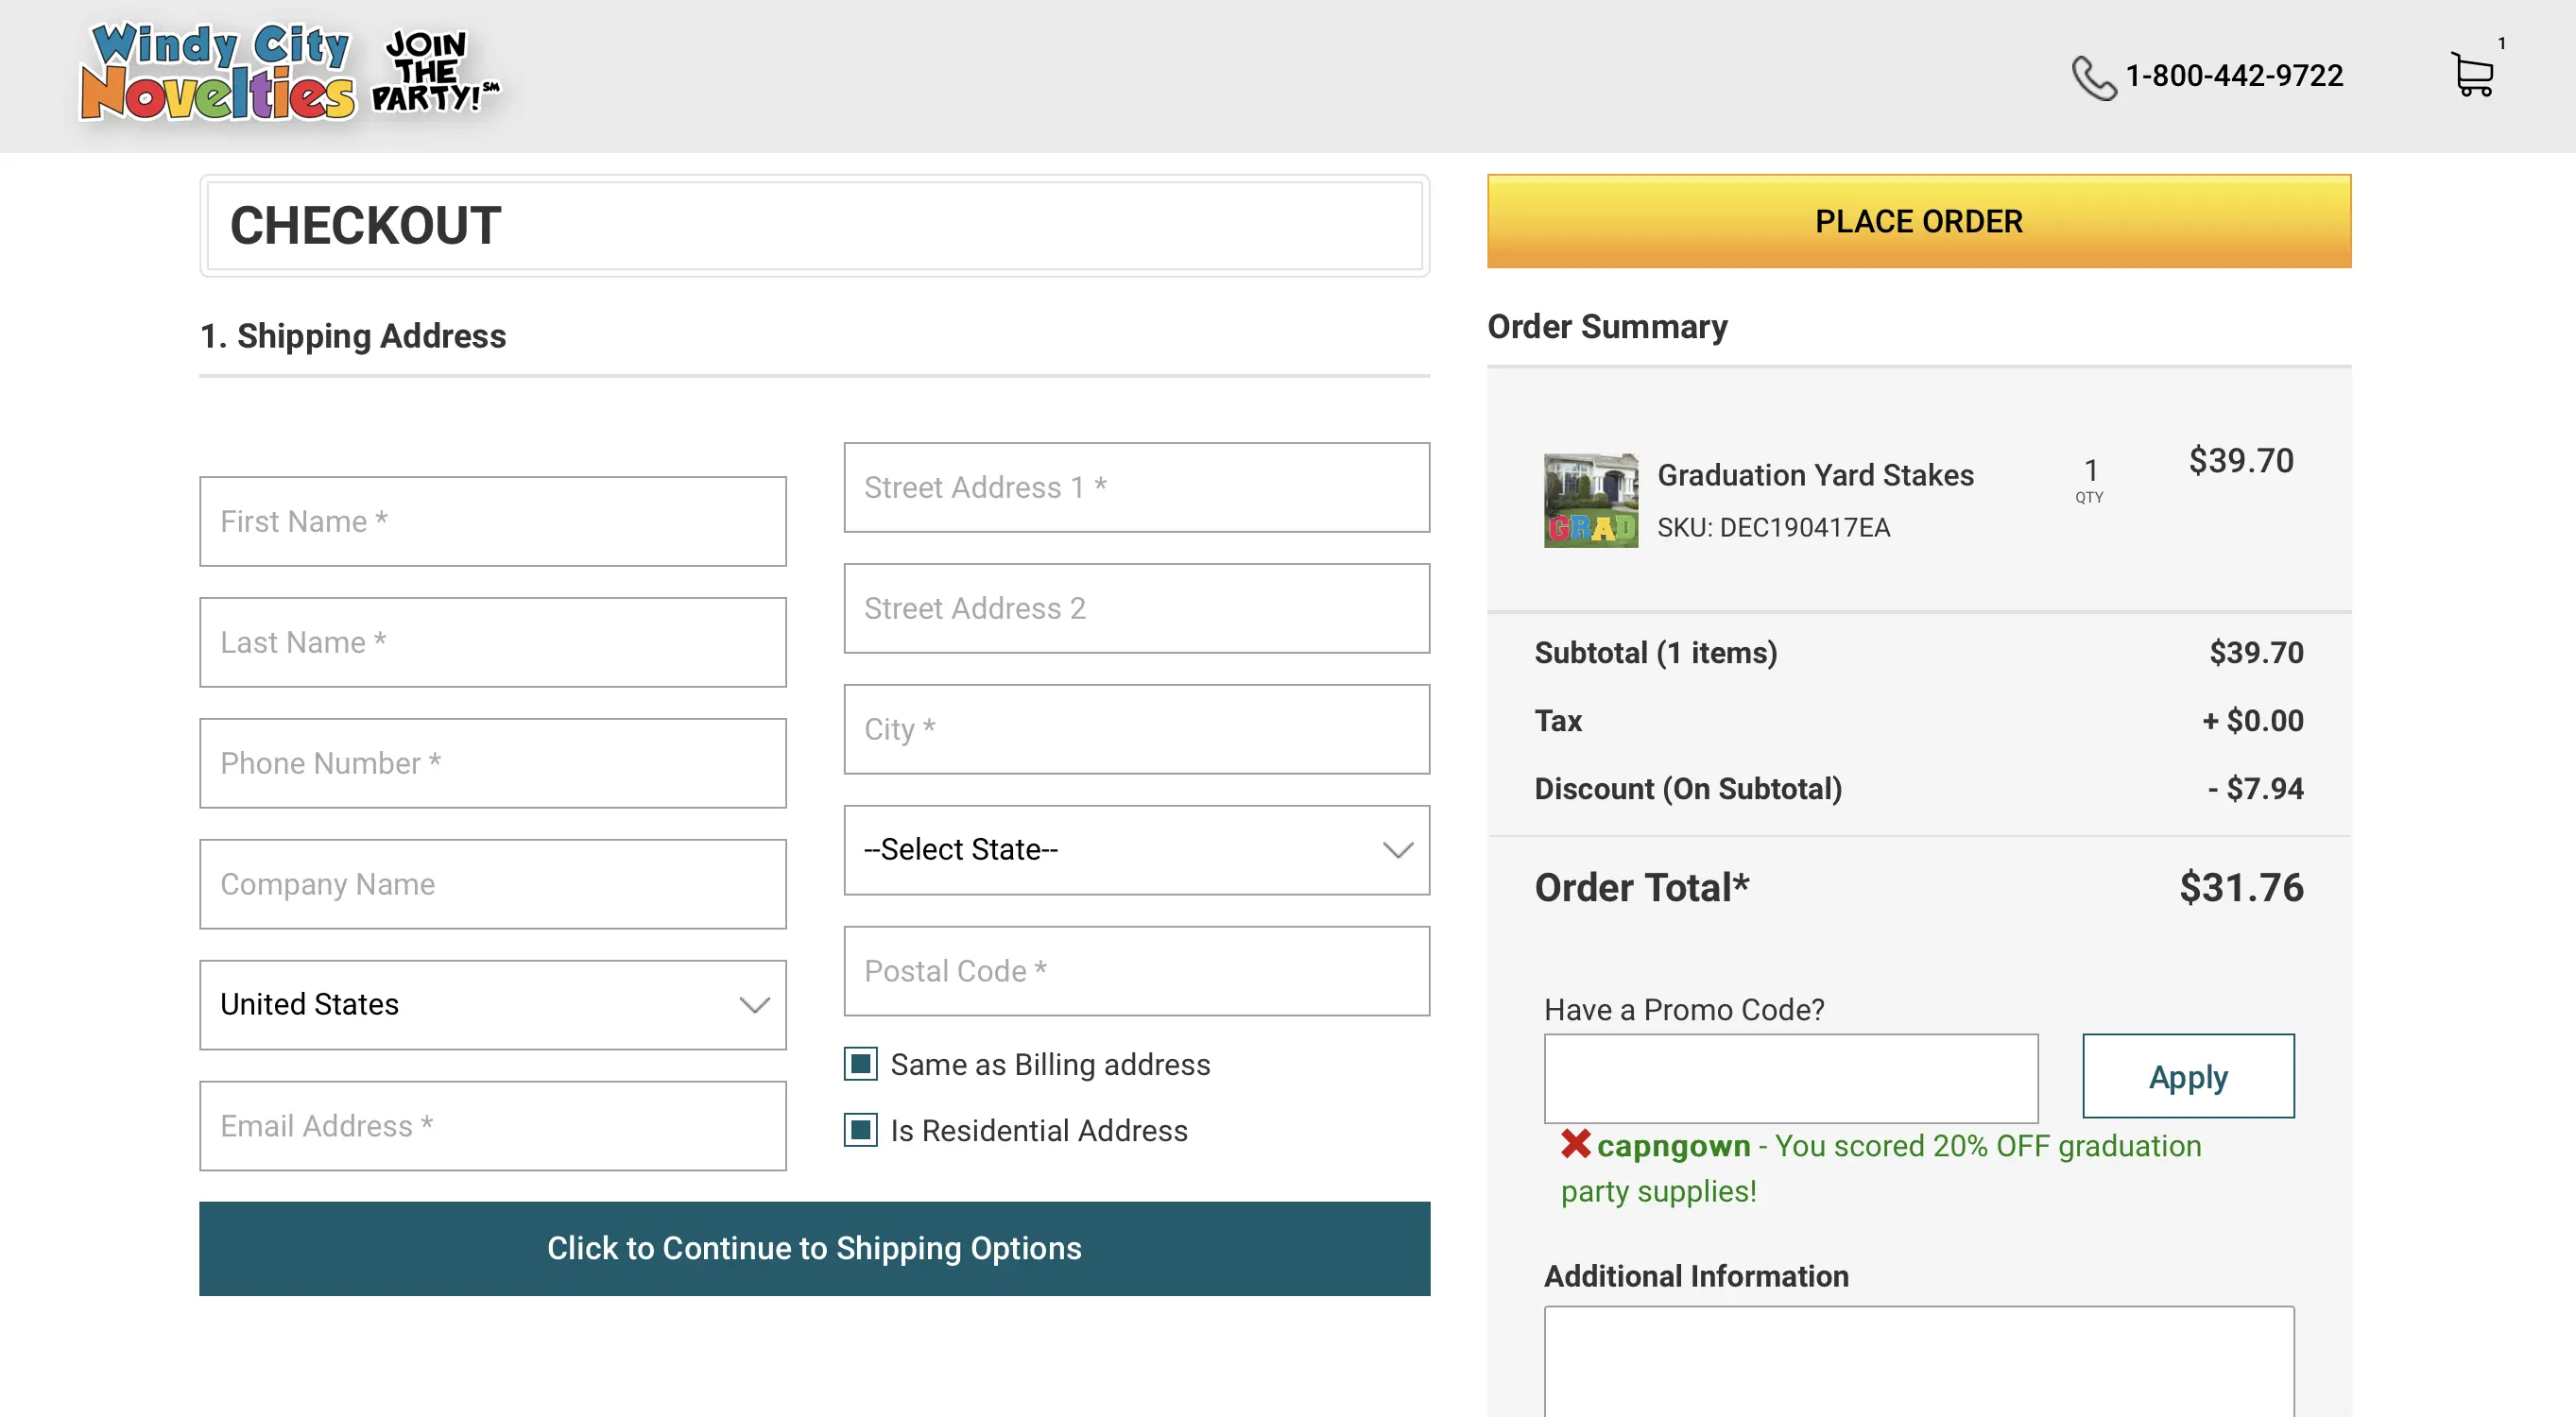
Task: Remove the capngown promo code (red X)
Action: coord(1575,1144)
